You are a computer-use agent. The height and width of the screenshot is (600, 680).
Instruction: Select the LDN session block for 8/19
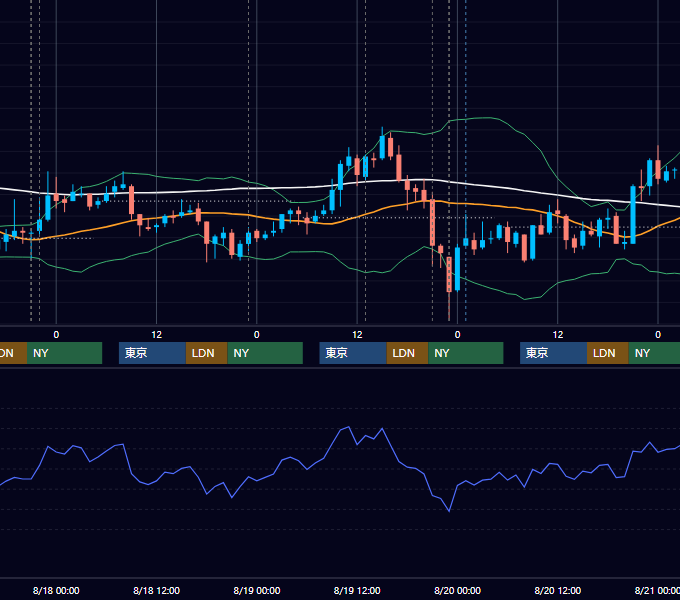pyautogui.click(x=407, y=353)
